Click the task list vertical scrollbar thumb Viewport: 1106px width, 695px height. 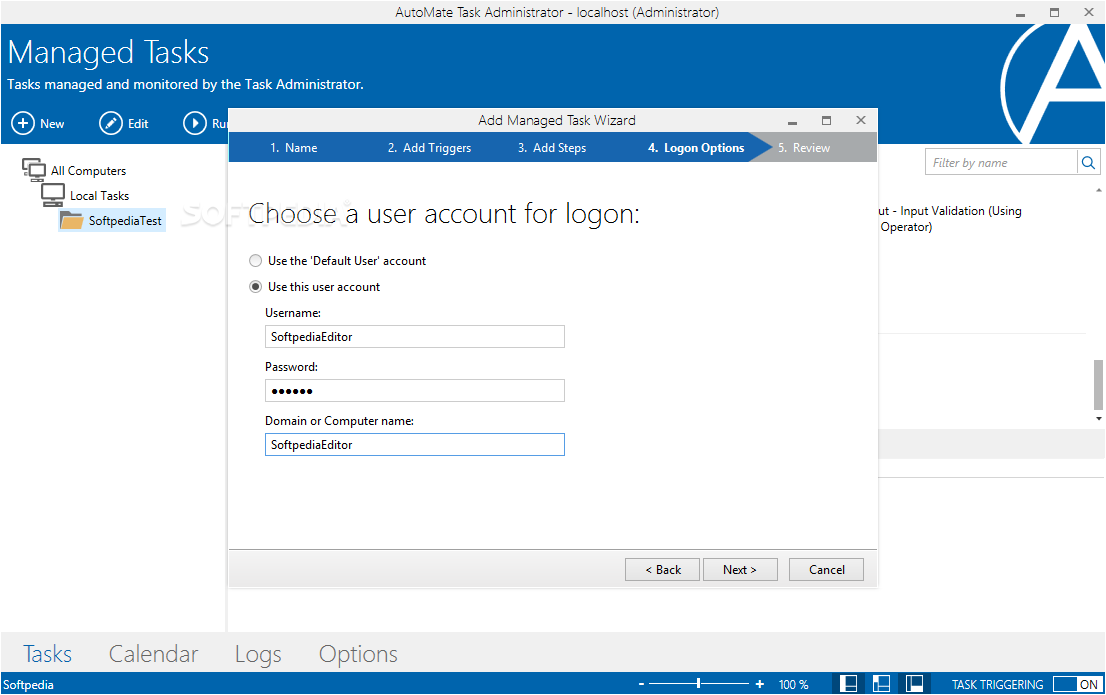tap(1098, 385)
